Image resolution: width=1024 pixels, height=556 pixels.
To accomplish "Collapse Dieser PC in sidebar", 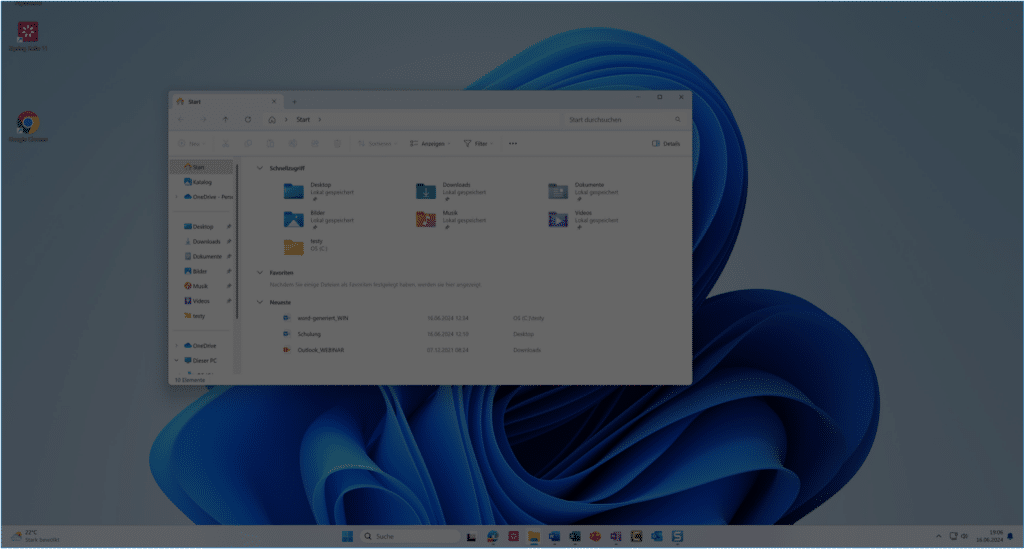I will click(x=176, y=361).
